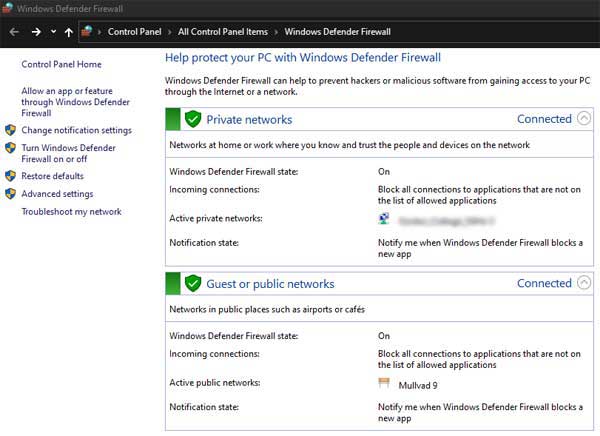Click the blurred active private network name
This screenshot has width=600, height=436.
447,221
